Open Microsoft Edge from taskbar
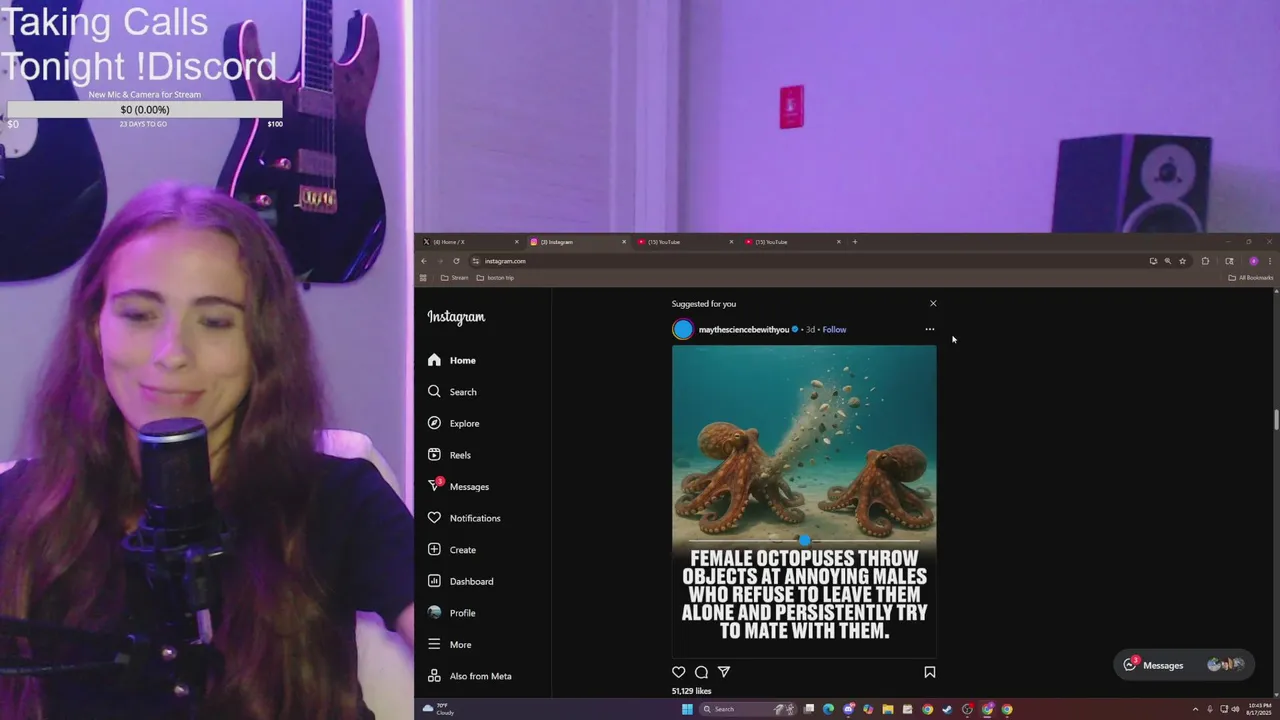This screenshot has width=1280, height=720. (828, 709)
